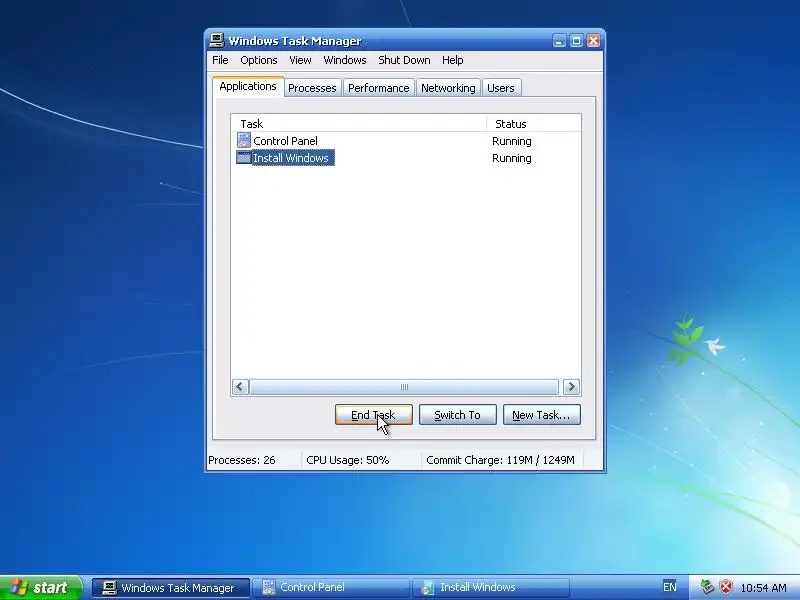Click the Install Windows task icon
This screenshot has width=800, height=600.
(244, 158)
